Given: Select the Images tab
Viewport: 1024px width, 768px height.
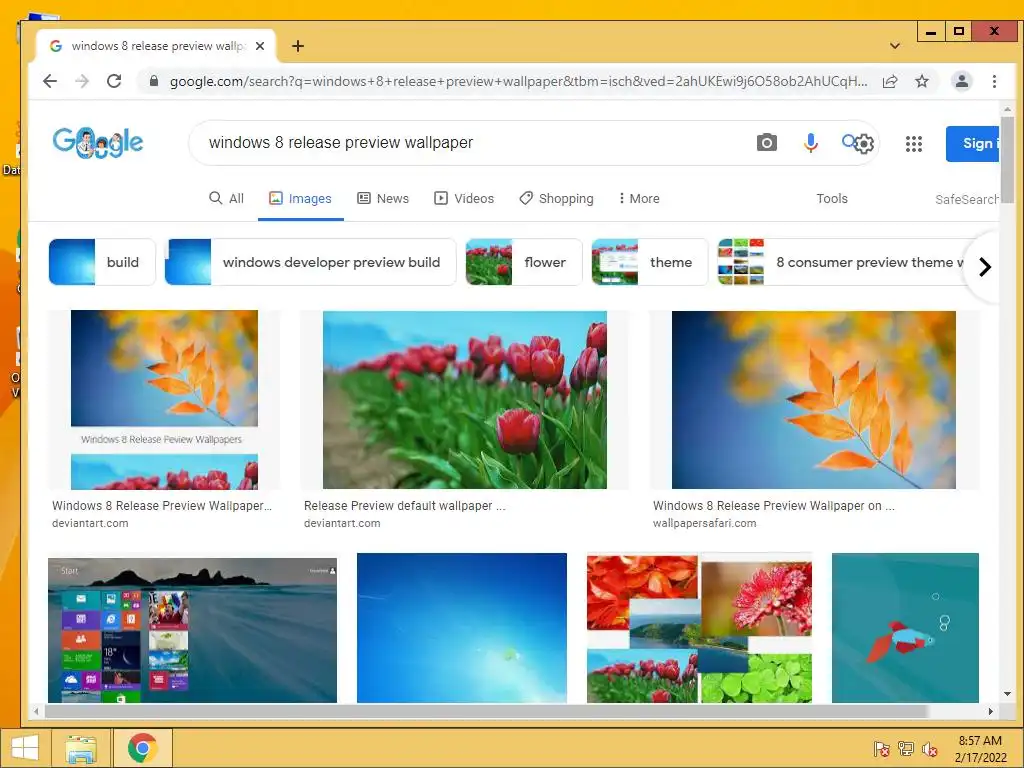Looking at the screenshot, I should tap(300, 199).
